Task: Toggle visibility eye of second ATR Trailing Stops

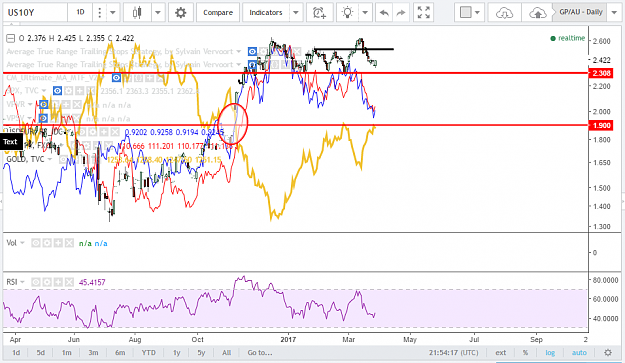Action: [252, 65]
